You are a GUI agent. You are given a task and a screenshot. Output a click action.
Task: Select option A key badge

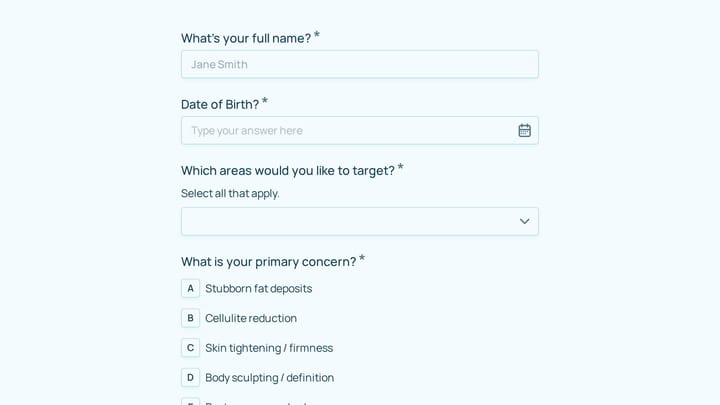[x=190, y=288]
